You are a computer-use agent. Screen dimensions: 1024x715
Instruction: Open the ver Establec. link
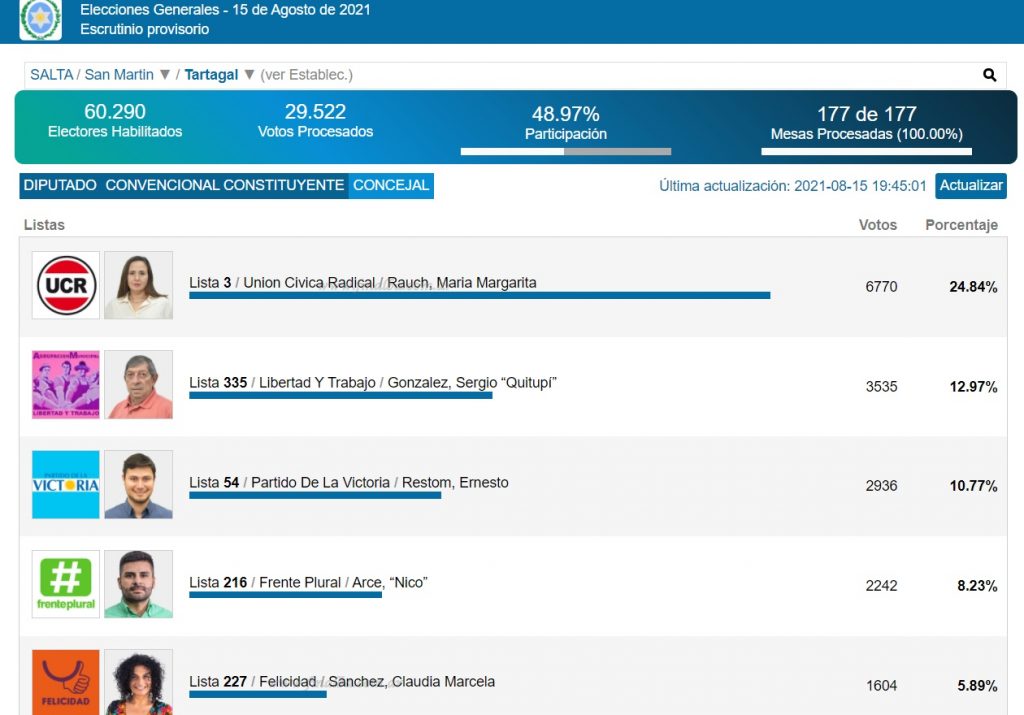[306, 75]
